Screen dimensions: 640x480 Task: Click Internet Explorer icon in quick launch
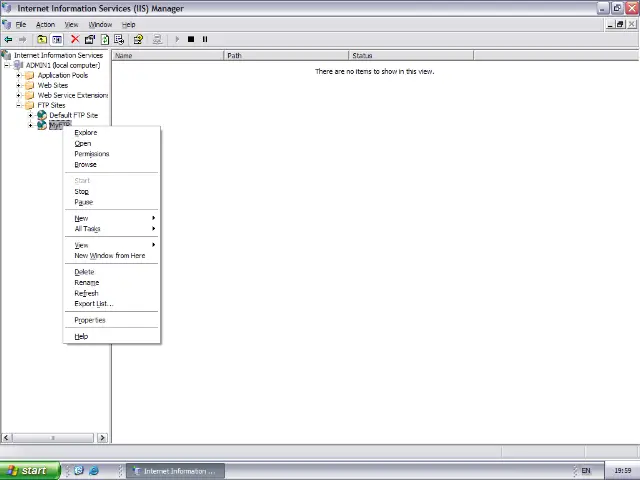(x=93, y=470)
